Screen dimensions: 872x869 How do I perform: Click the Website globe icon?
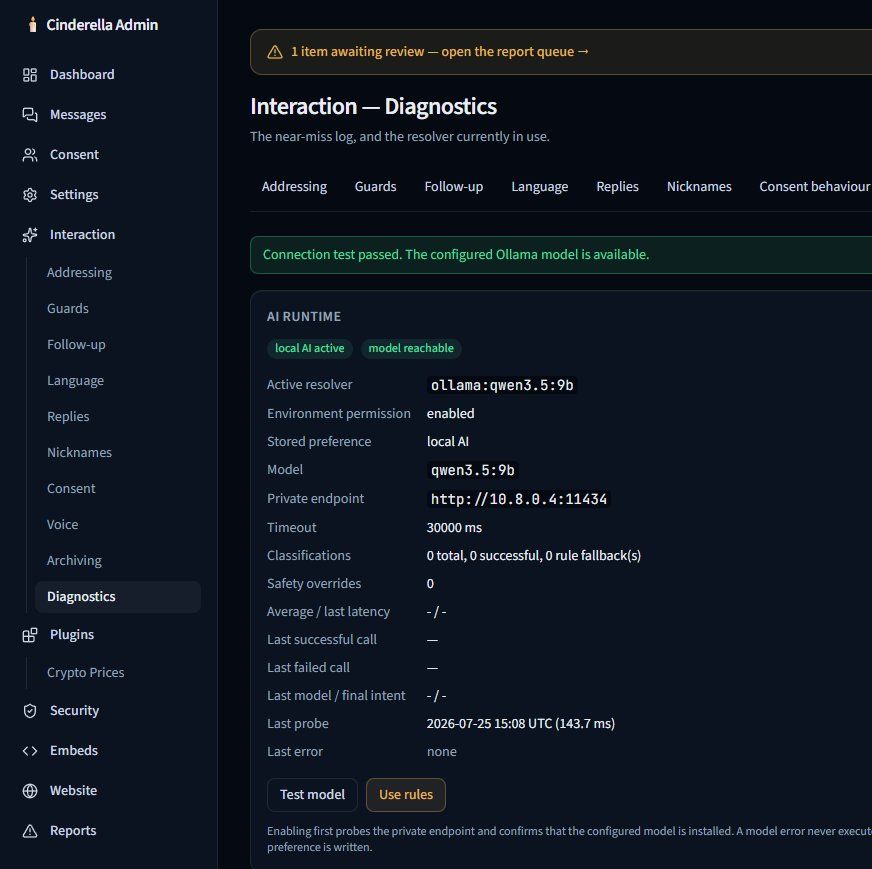[30, 791]
